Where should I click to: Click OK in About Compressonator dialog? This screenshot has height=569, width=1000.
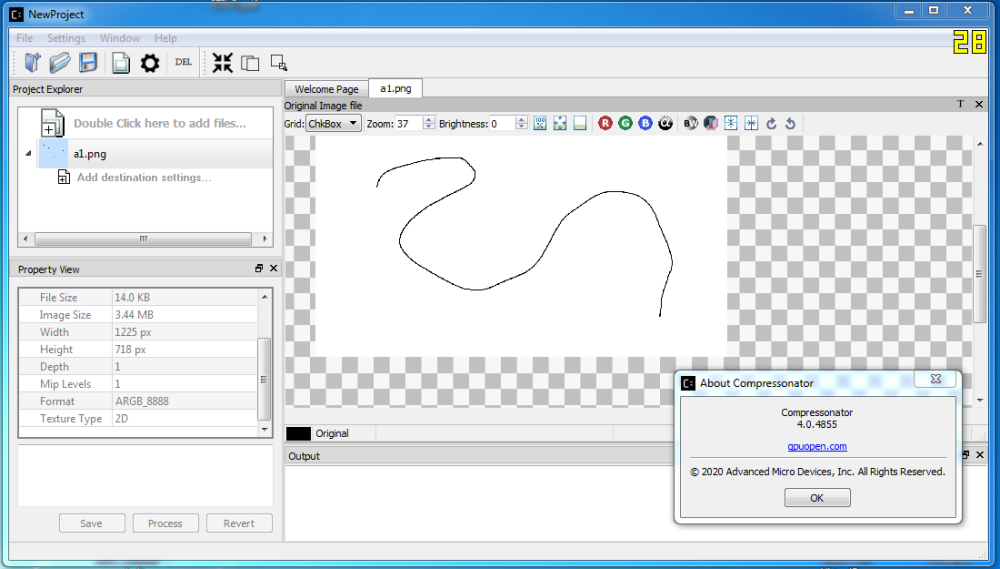(x=817, y=498)
